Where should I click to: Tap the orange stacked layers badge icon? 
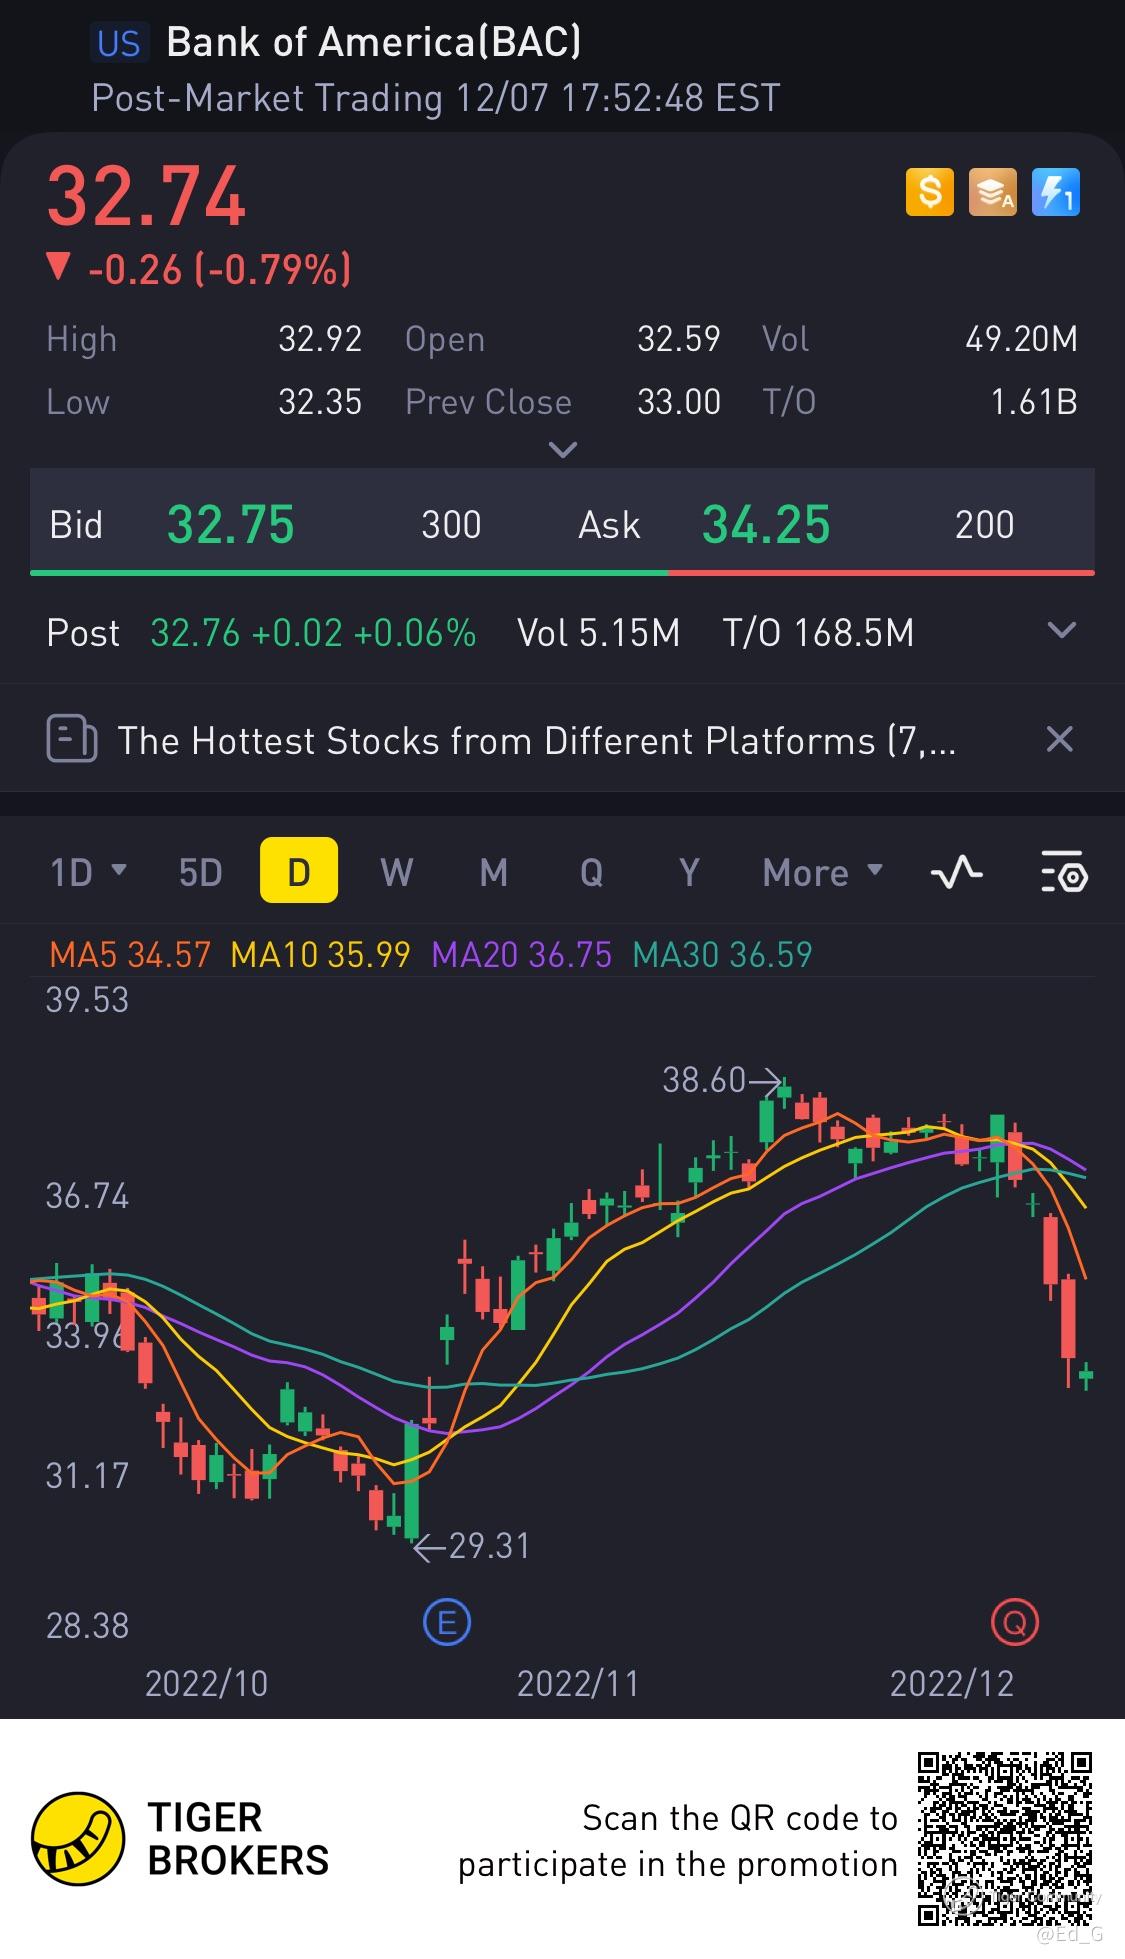(x=992, y=191)
